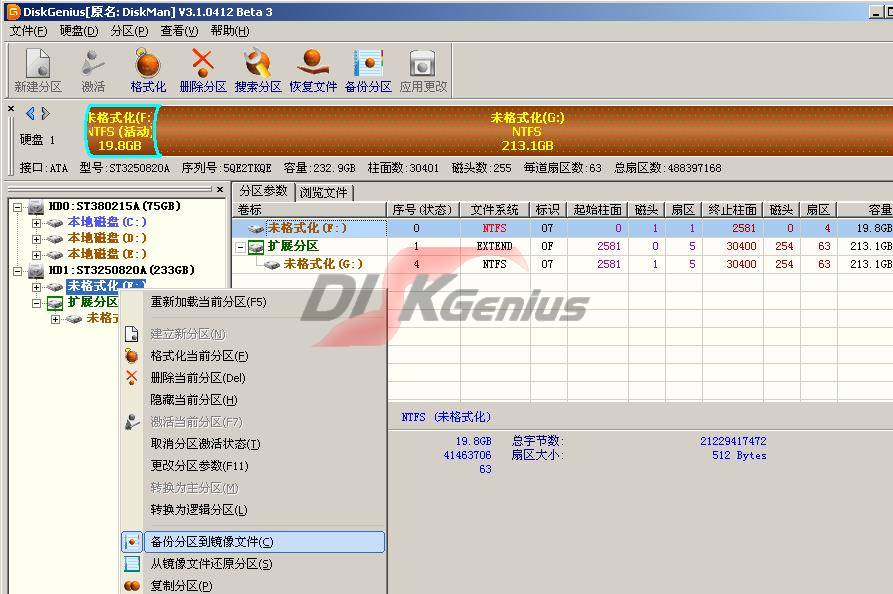Click the 格式化 toolbar icon
Viewport: 893px width, 594px height.
tap(148, 71)
